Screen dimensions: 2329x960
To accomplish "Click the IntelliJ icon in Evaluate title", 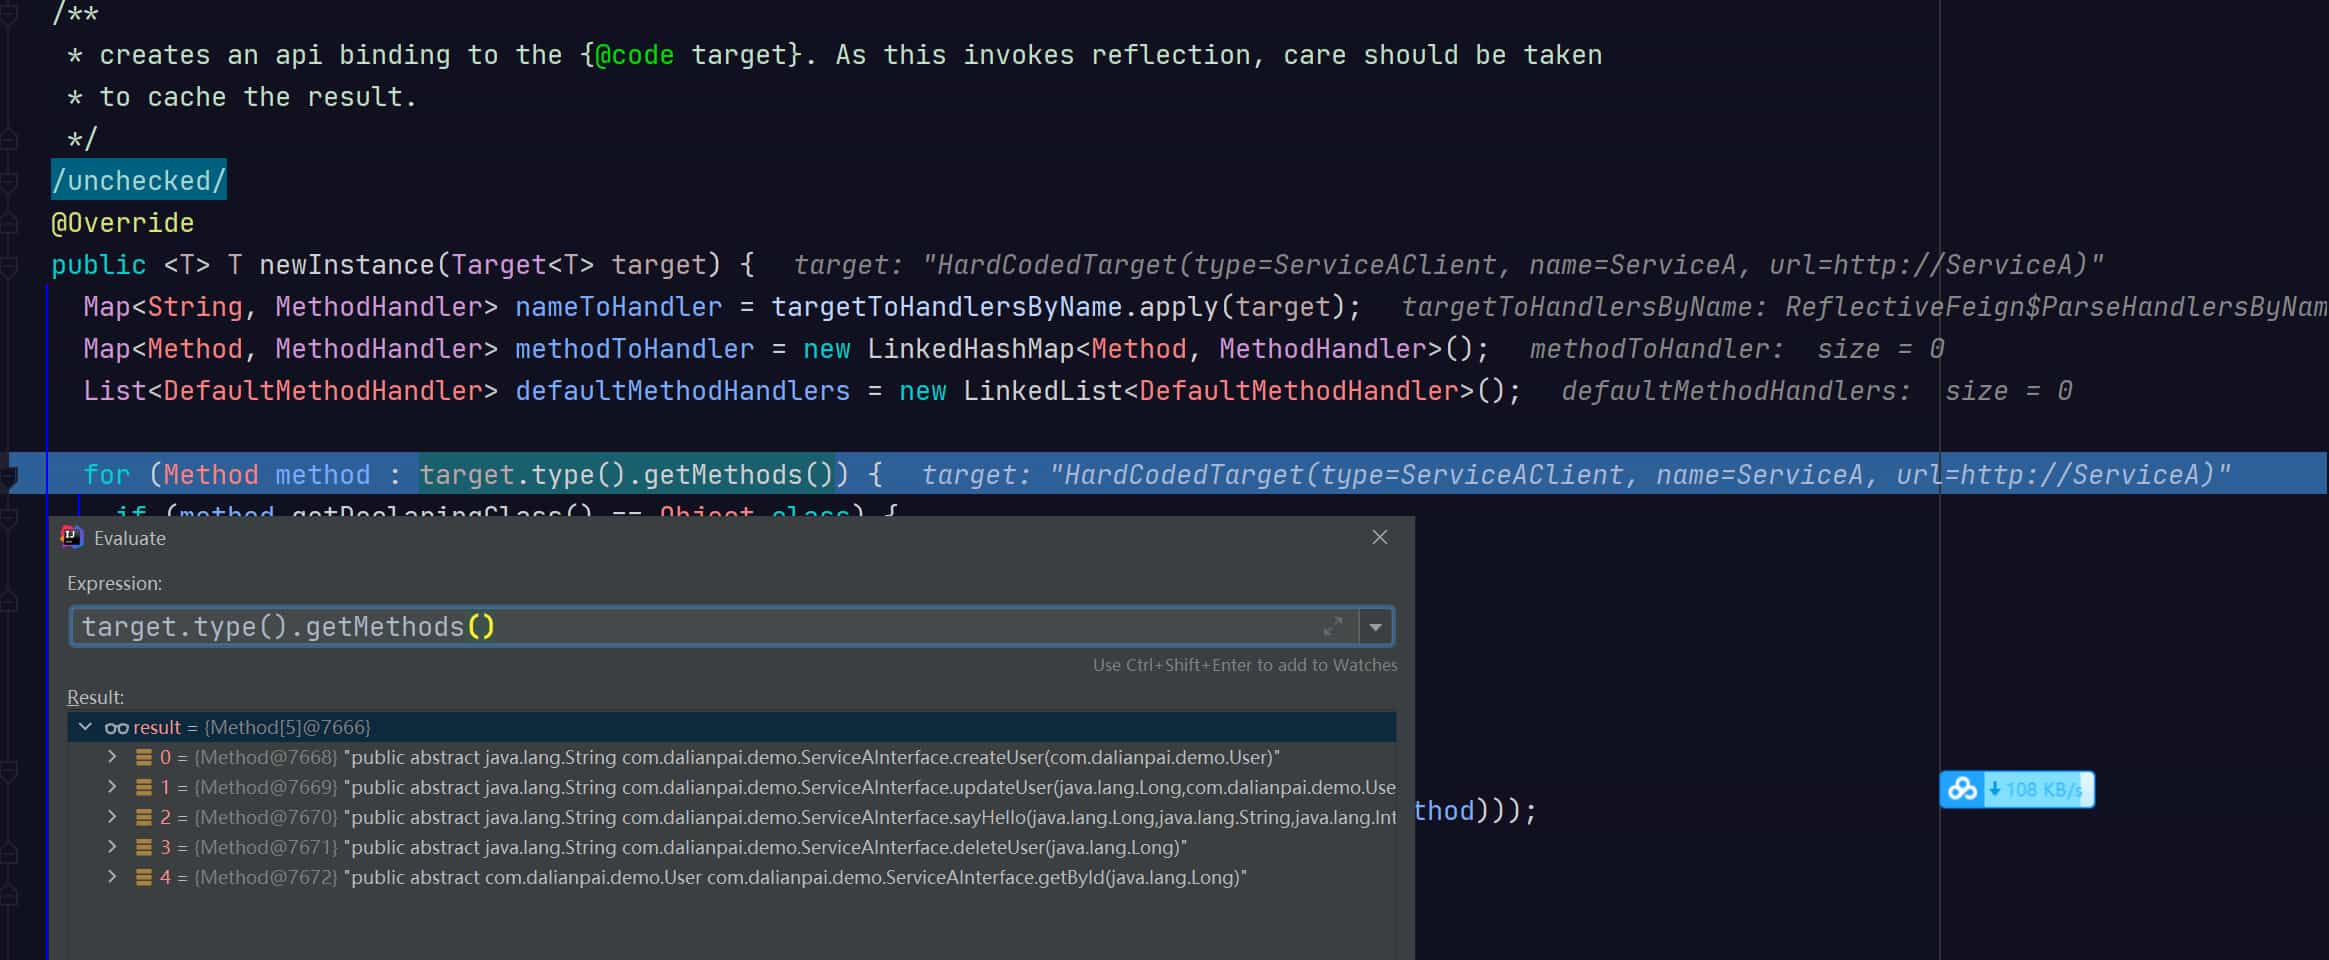I will pos(71,537).
